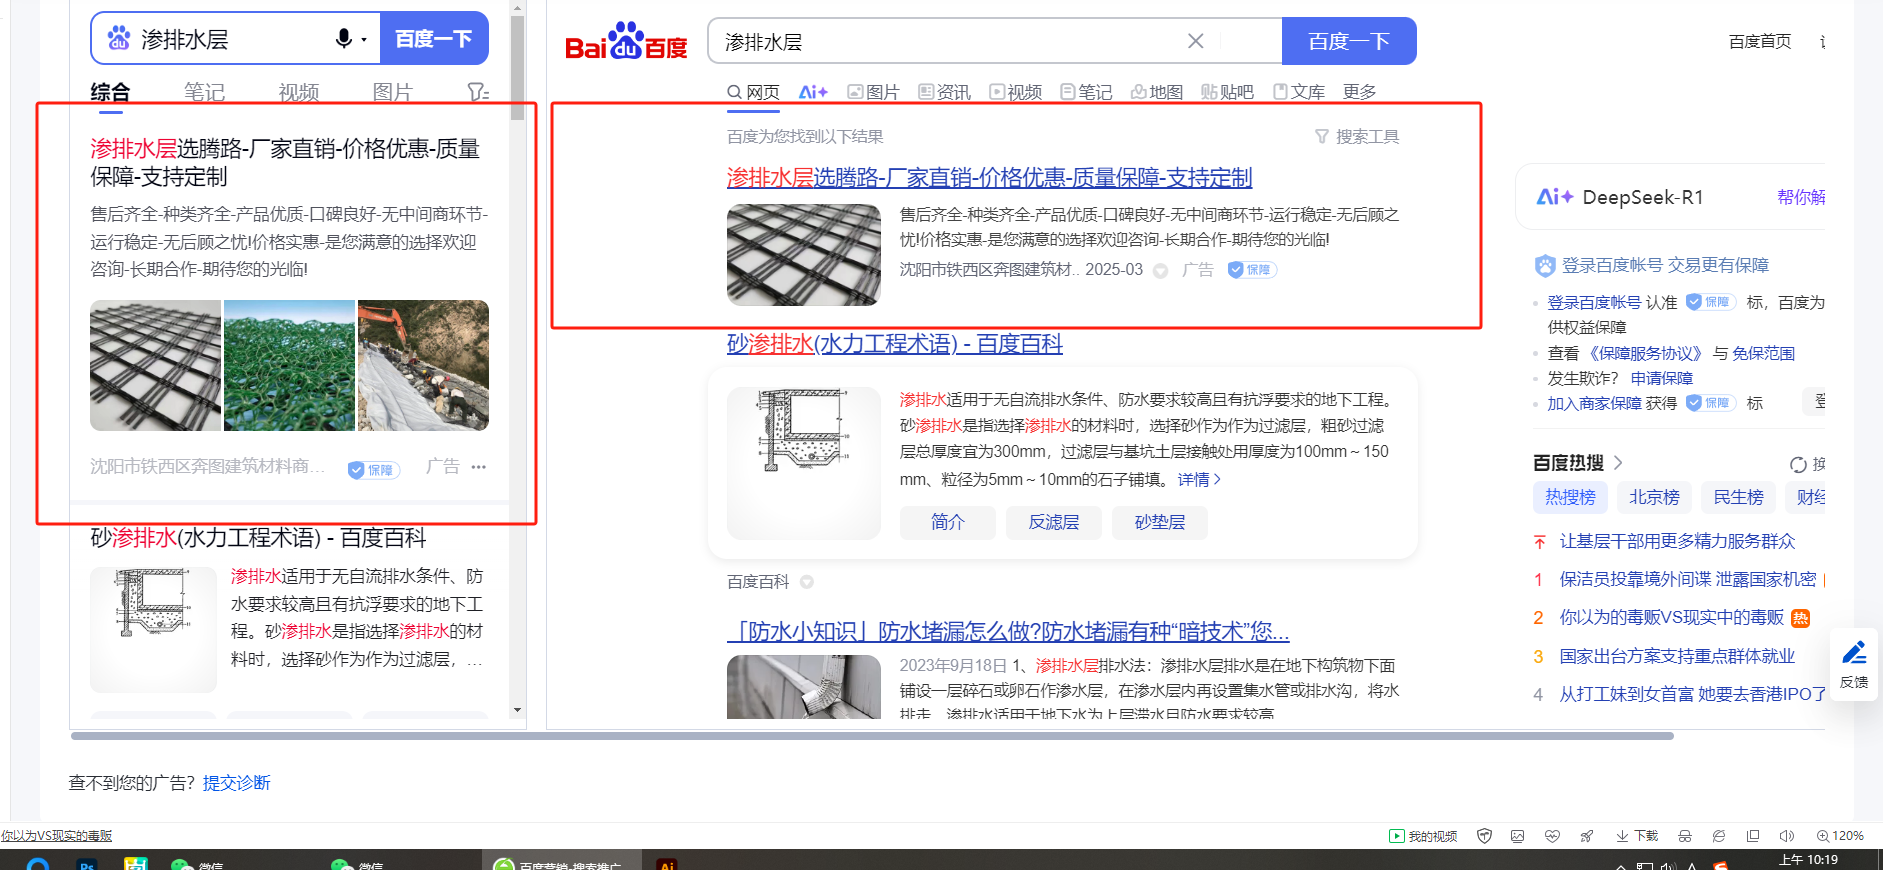Switch to 视频 tab in mobile preview
1883x870 pixels.
pos(298,93)
